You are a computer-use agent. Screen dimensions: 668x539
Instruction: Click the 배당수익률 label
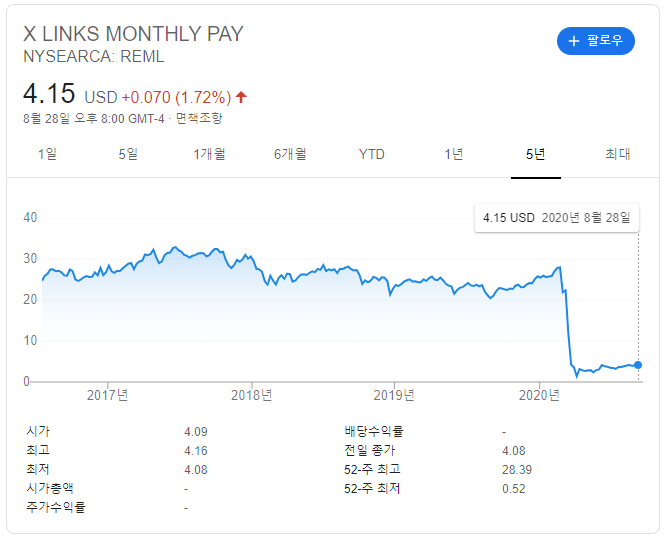pyautogui.click(x=374, y=431)
